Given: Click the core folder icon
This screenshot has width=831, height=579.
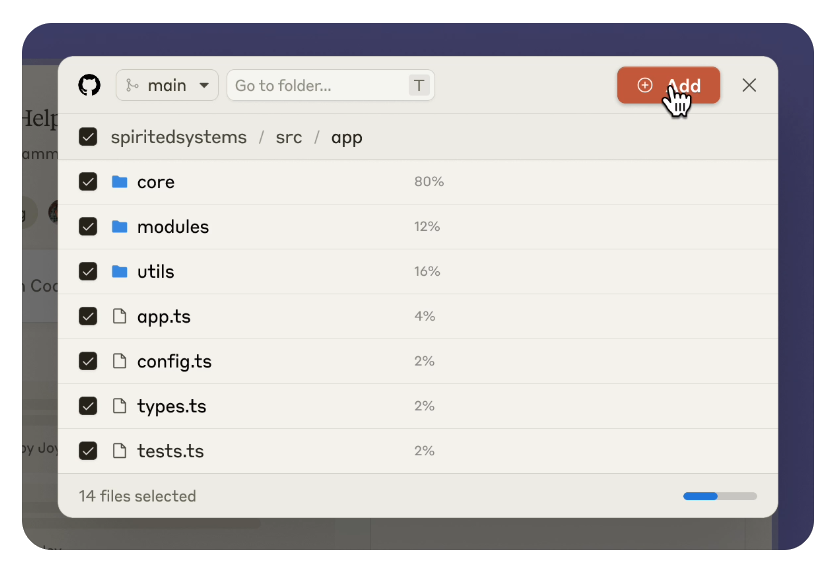Looking at the screenshot, I should coord(120,182).
